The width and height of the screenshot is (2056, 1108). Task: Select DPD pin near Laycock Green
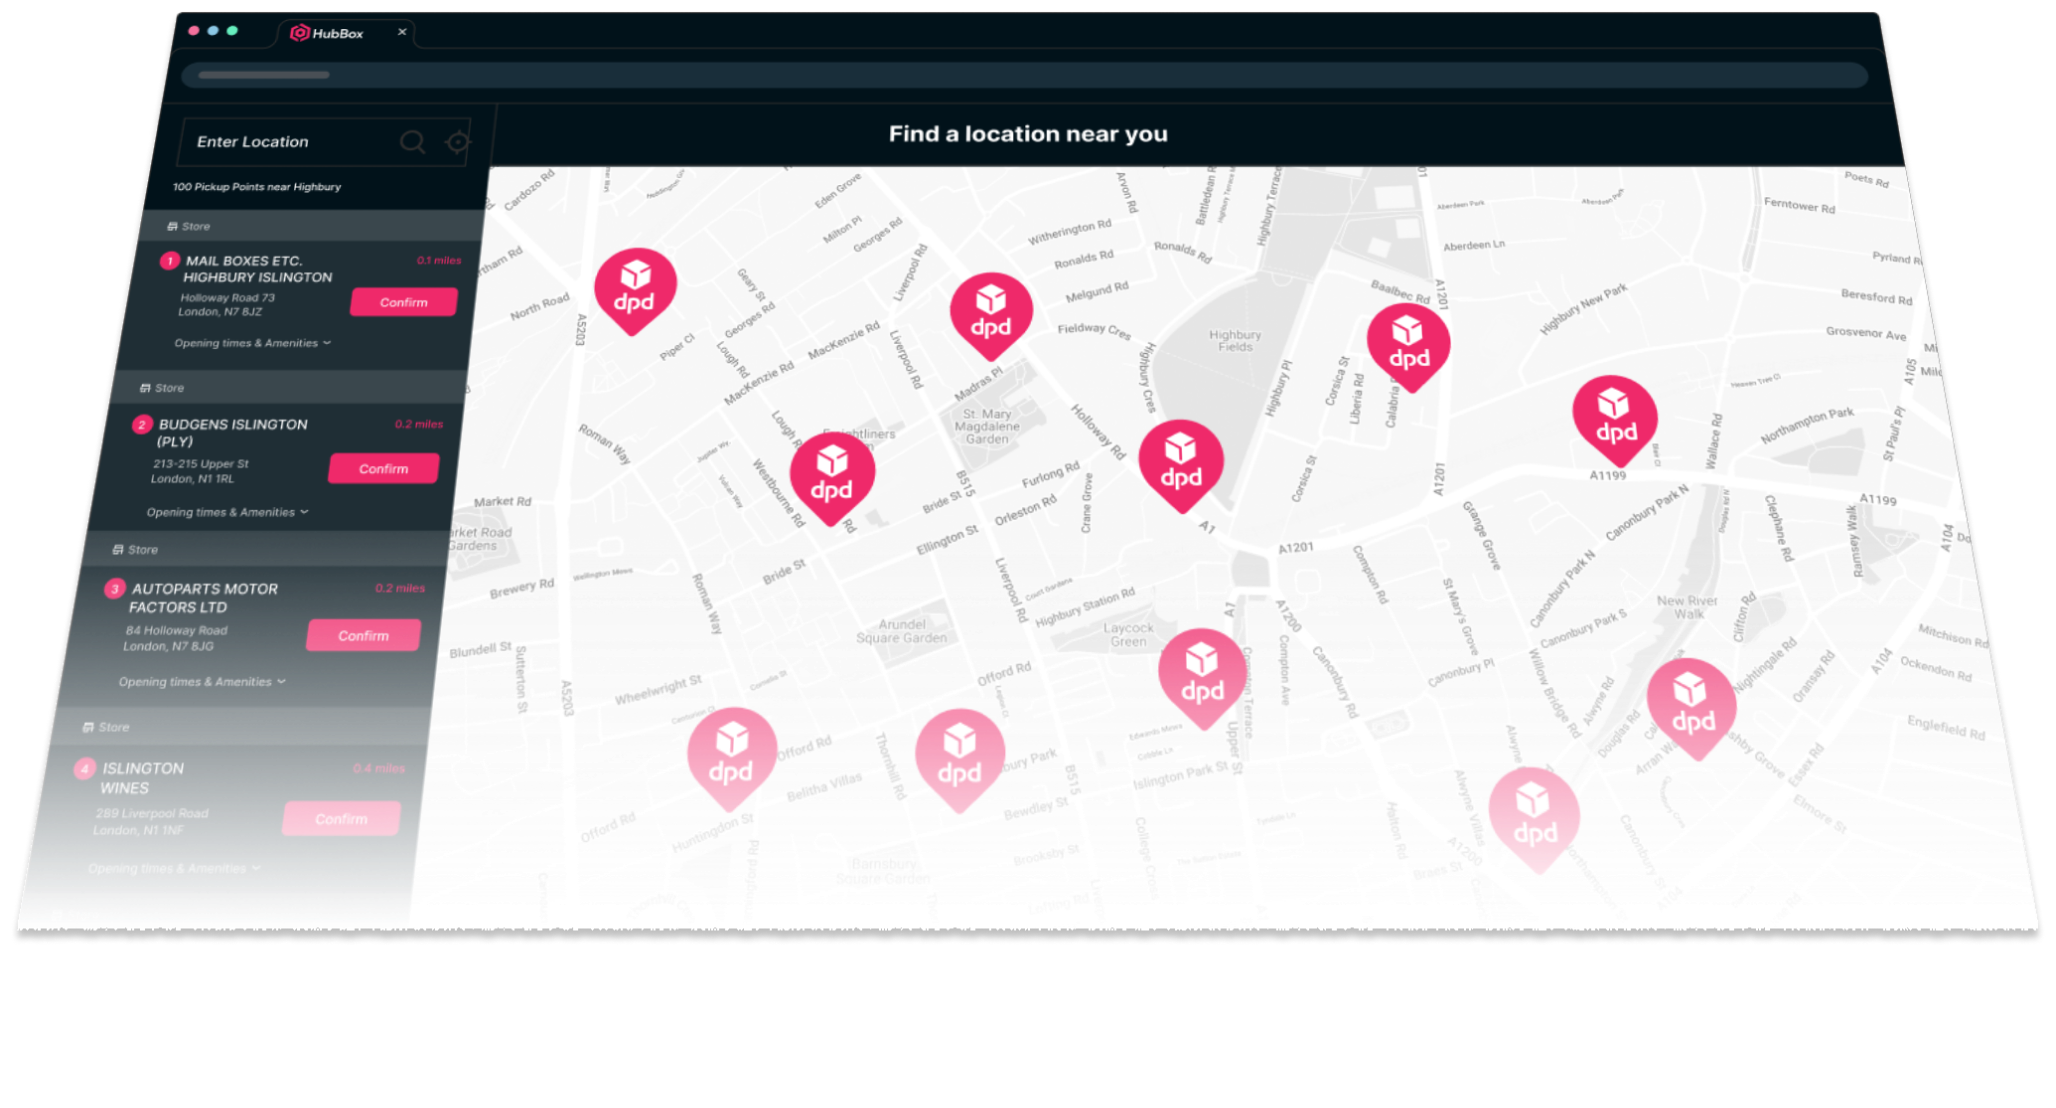click(1202, 677)
